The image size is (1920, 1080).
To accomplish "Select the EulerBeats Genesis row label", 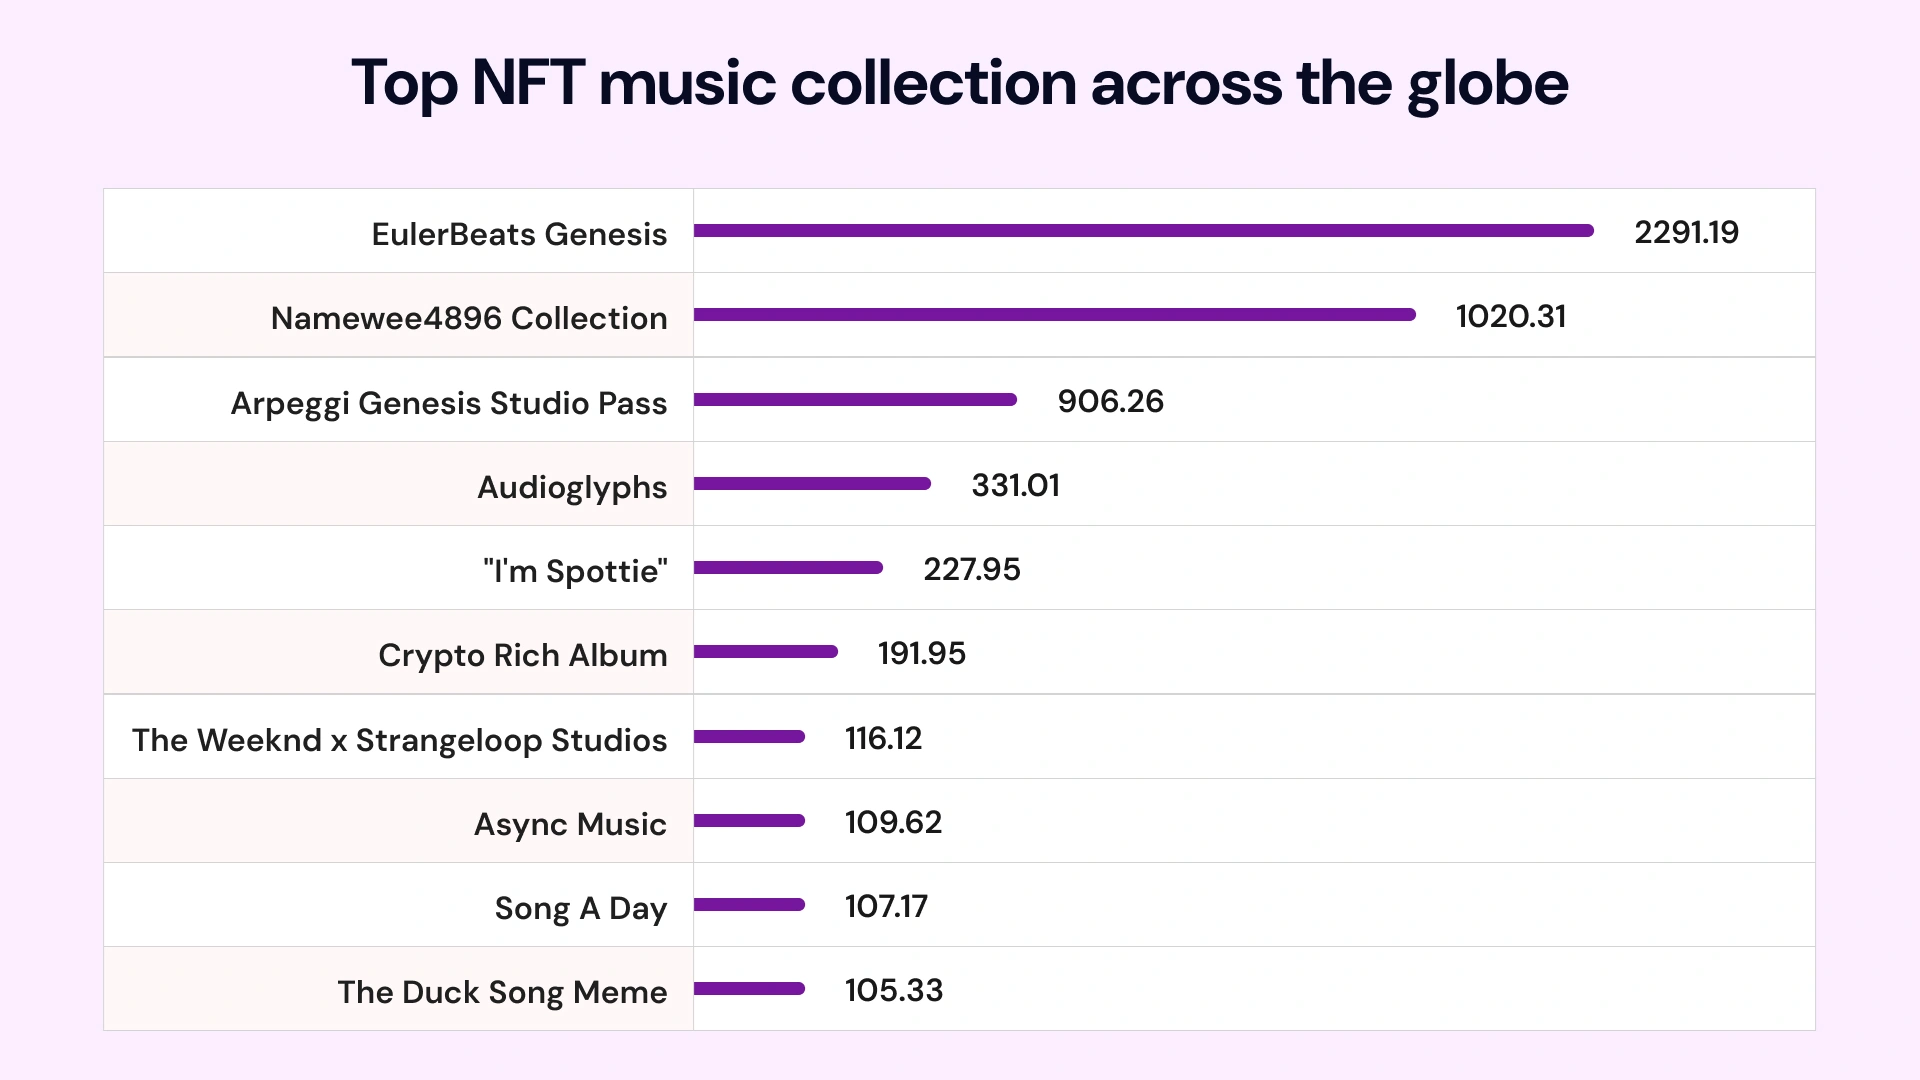I will pos(520,233).
